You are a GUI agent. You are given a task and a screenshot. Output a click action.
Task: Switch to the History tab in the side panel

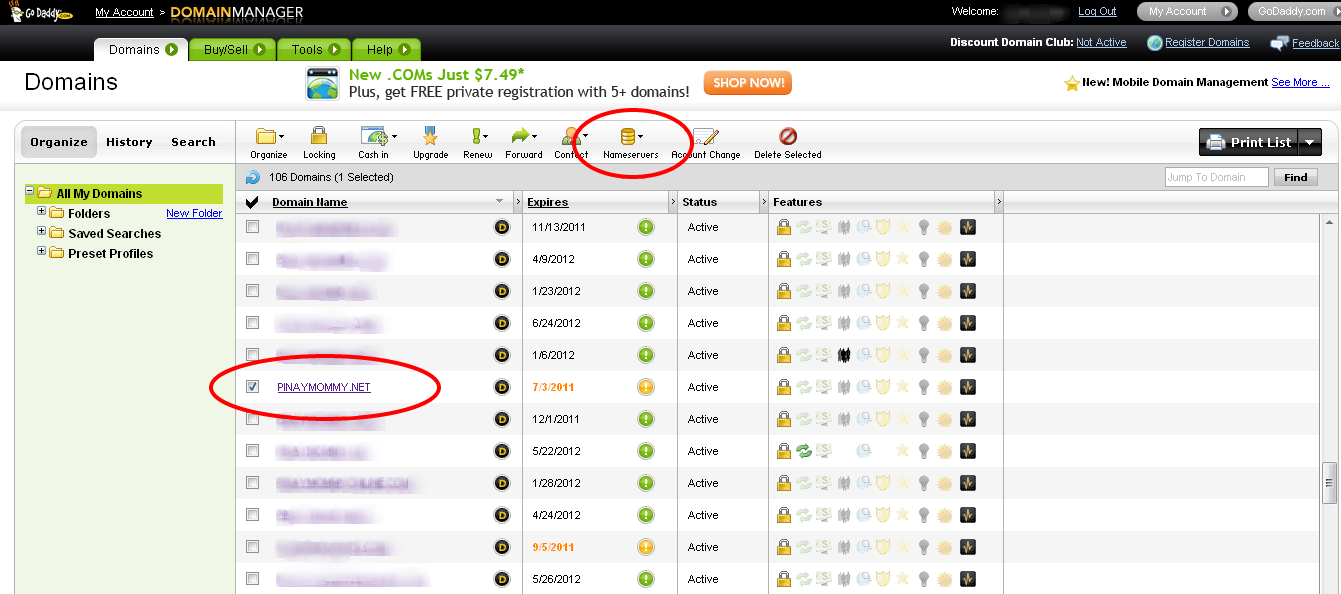click(129, 142)
